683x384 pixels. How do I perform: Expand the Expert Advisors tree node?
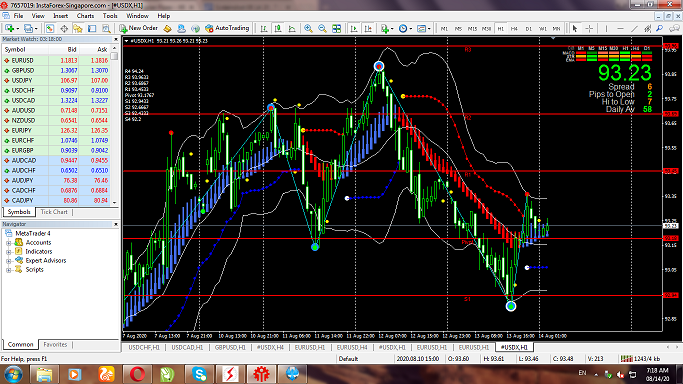tap(8, 261)
